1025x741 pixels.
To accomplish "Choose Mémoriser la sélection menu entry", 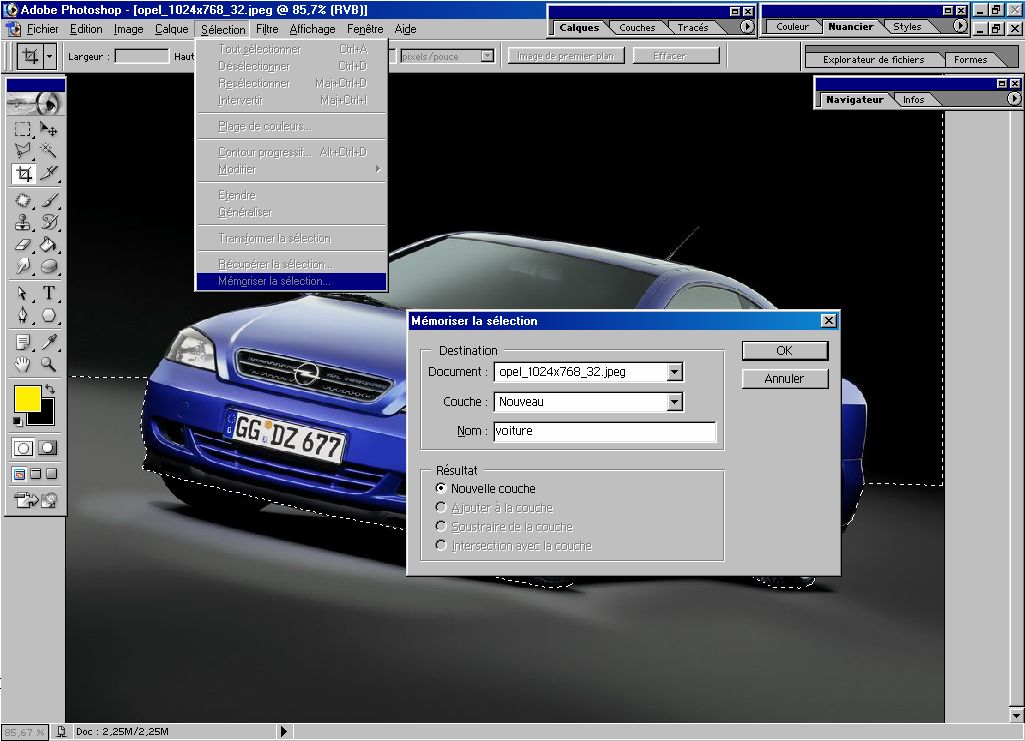I will pyautogui.click(x=291, y=281).
